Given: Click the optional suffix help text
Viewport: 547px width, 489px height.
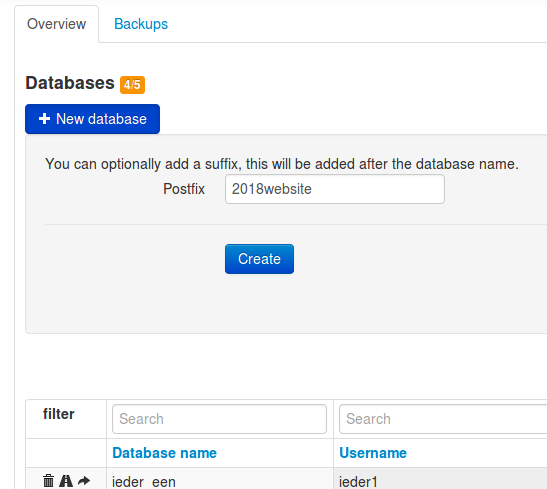Looking at the screenshot, I should 282,164.
